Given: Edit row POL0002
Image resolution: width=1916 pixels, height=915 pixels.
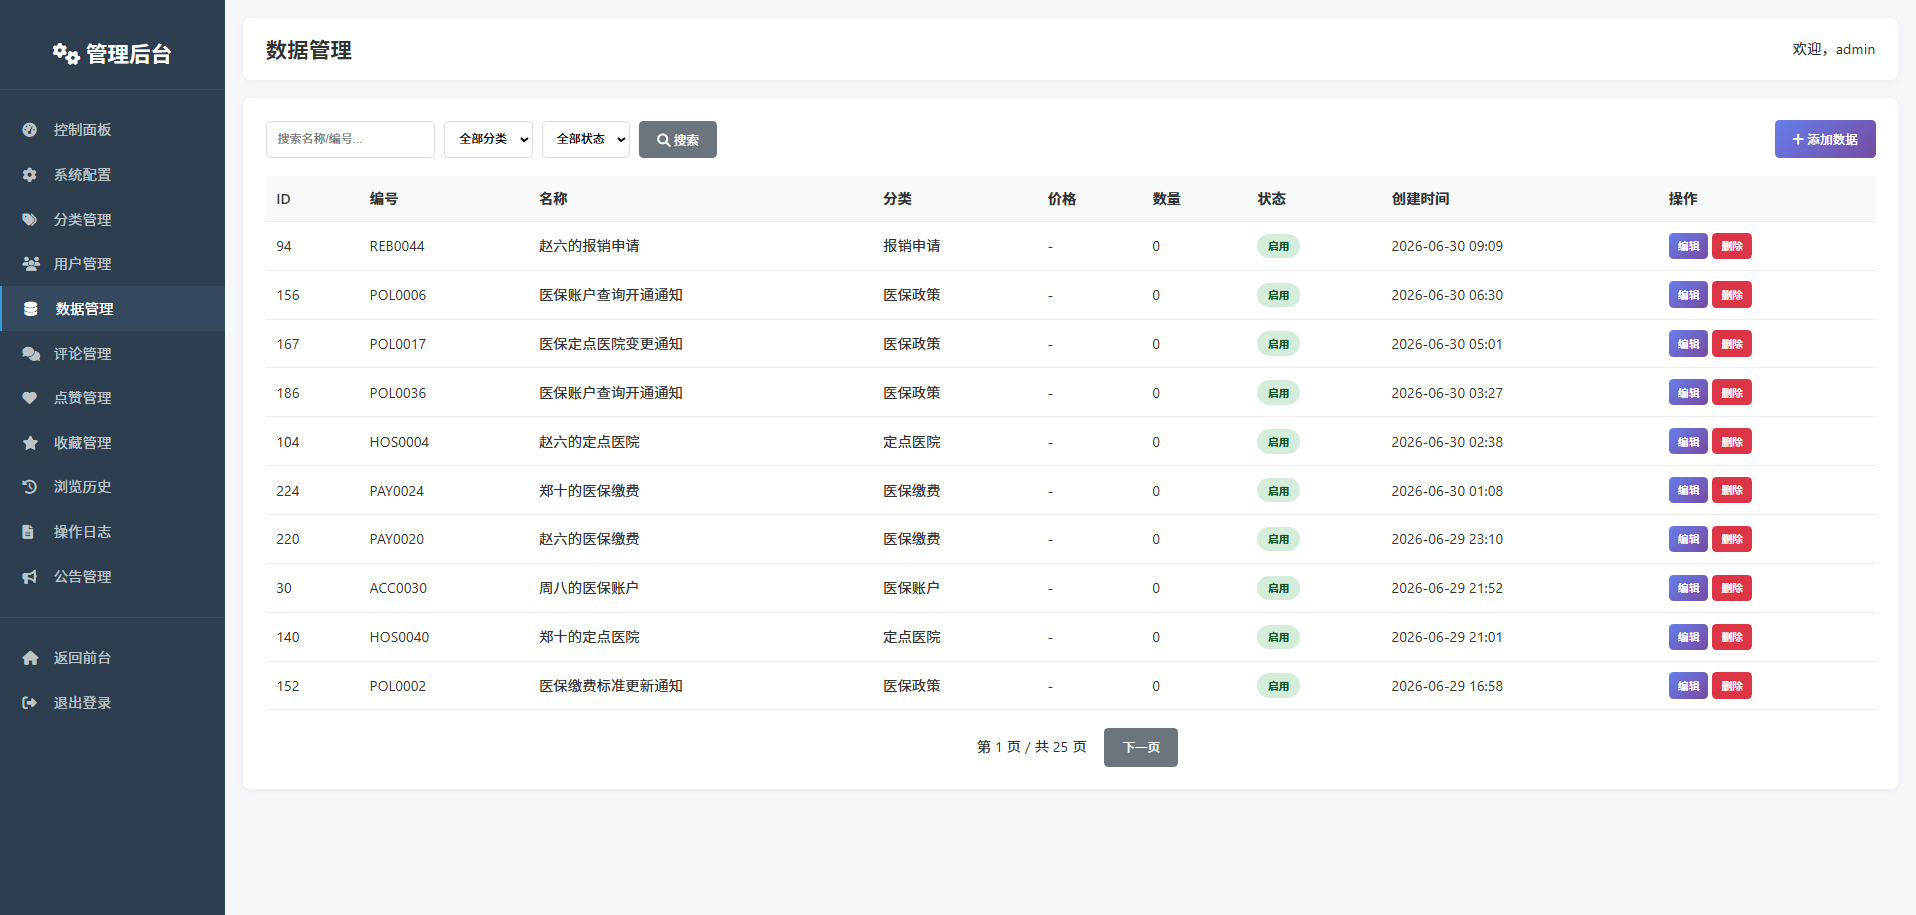Looking at the screenshot, I should [x=1688, y=686].
